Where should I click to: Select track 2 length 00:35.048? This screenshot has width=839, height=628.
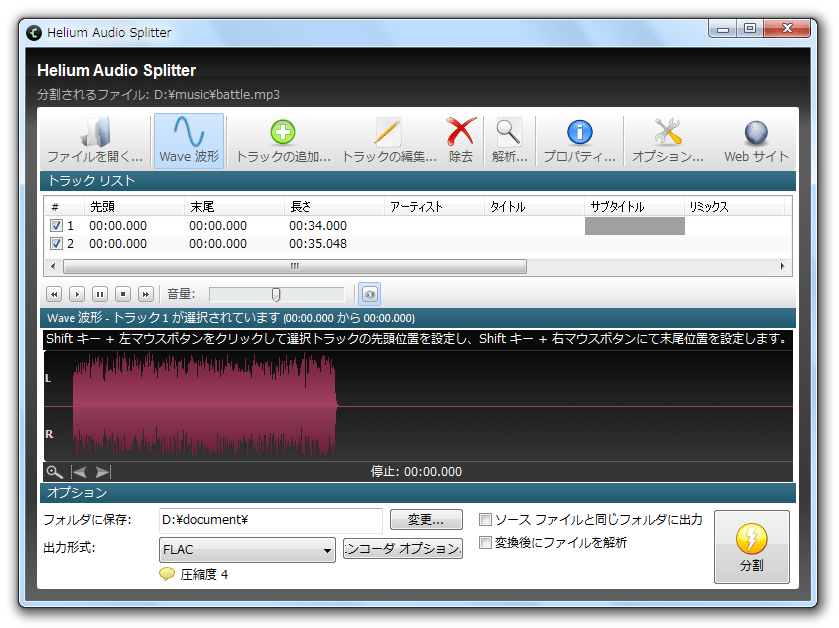click(x=318, y=244)
